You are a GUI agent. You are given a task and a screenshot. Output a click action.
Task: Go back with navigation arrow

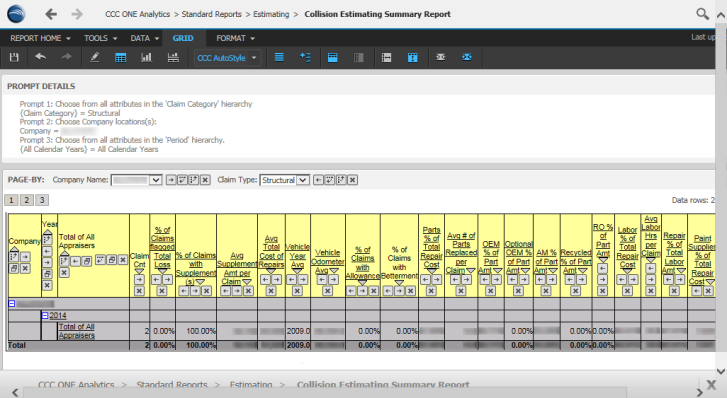pyautogui.click(x=51, y=14)
